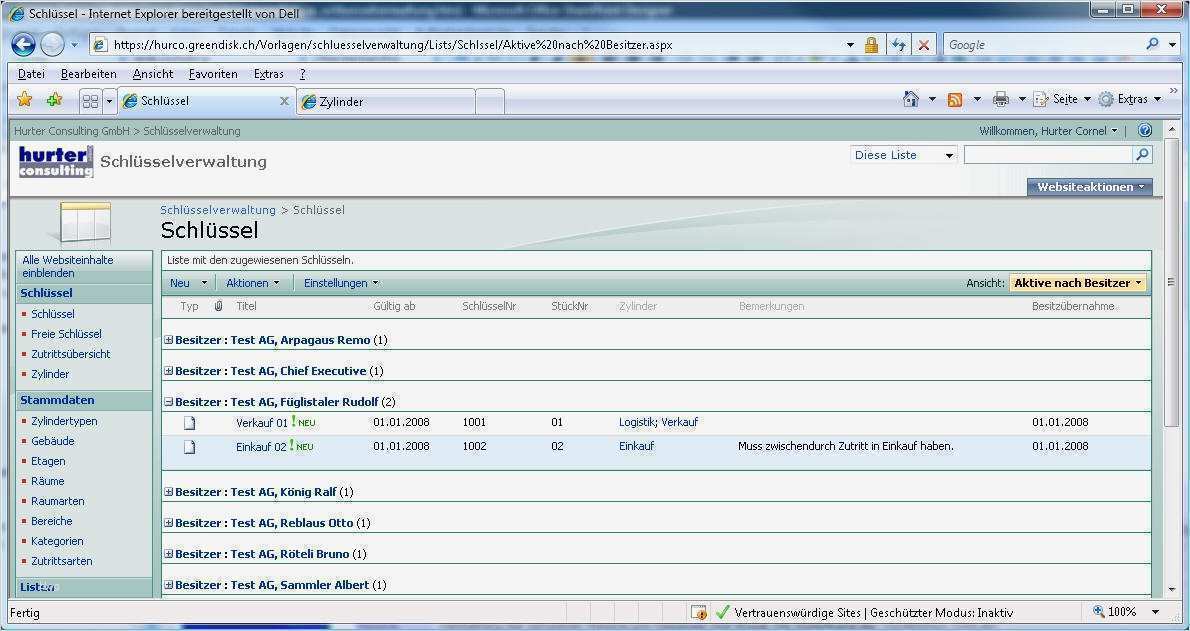Open the Quick Tabs grid icon
Screen dimensions: 1190x631
[x=90, y=101]
